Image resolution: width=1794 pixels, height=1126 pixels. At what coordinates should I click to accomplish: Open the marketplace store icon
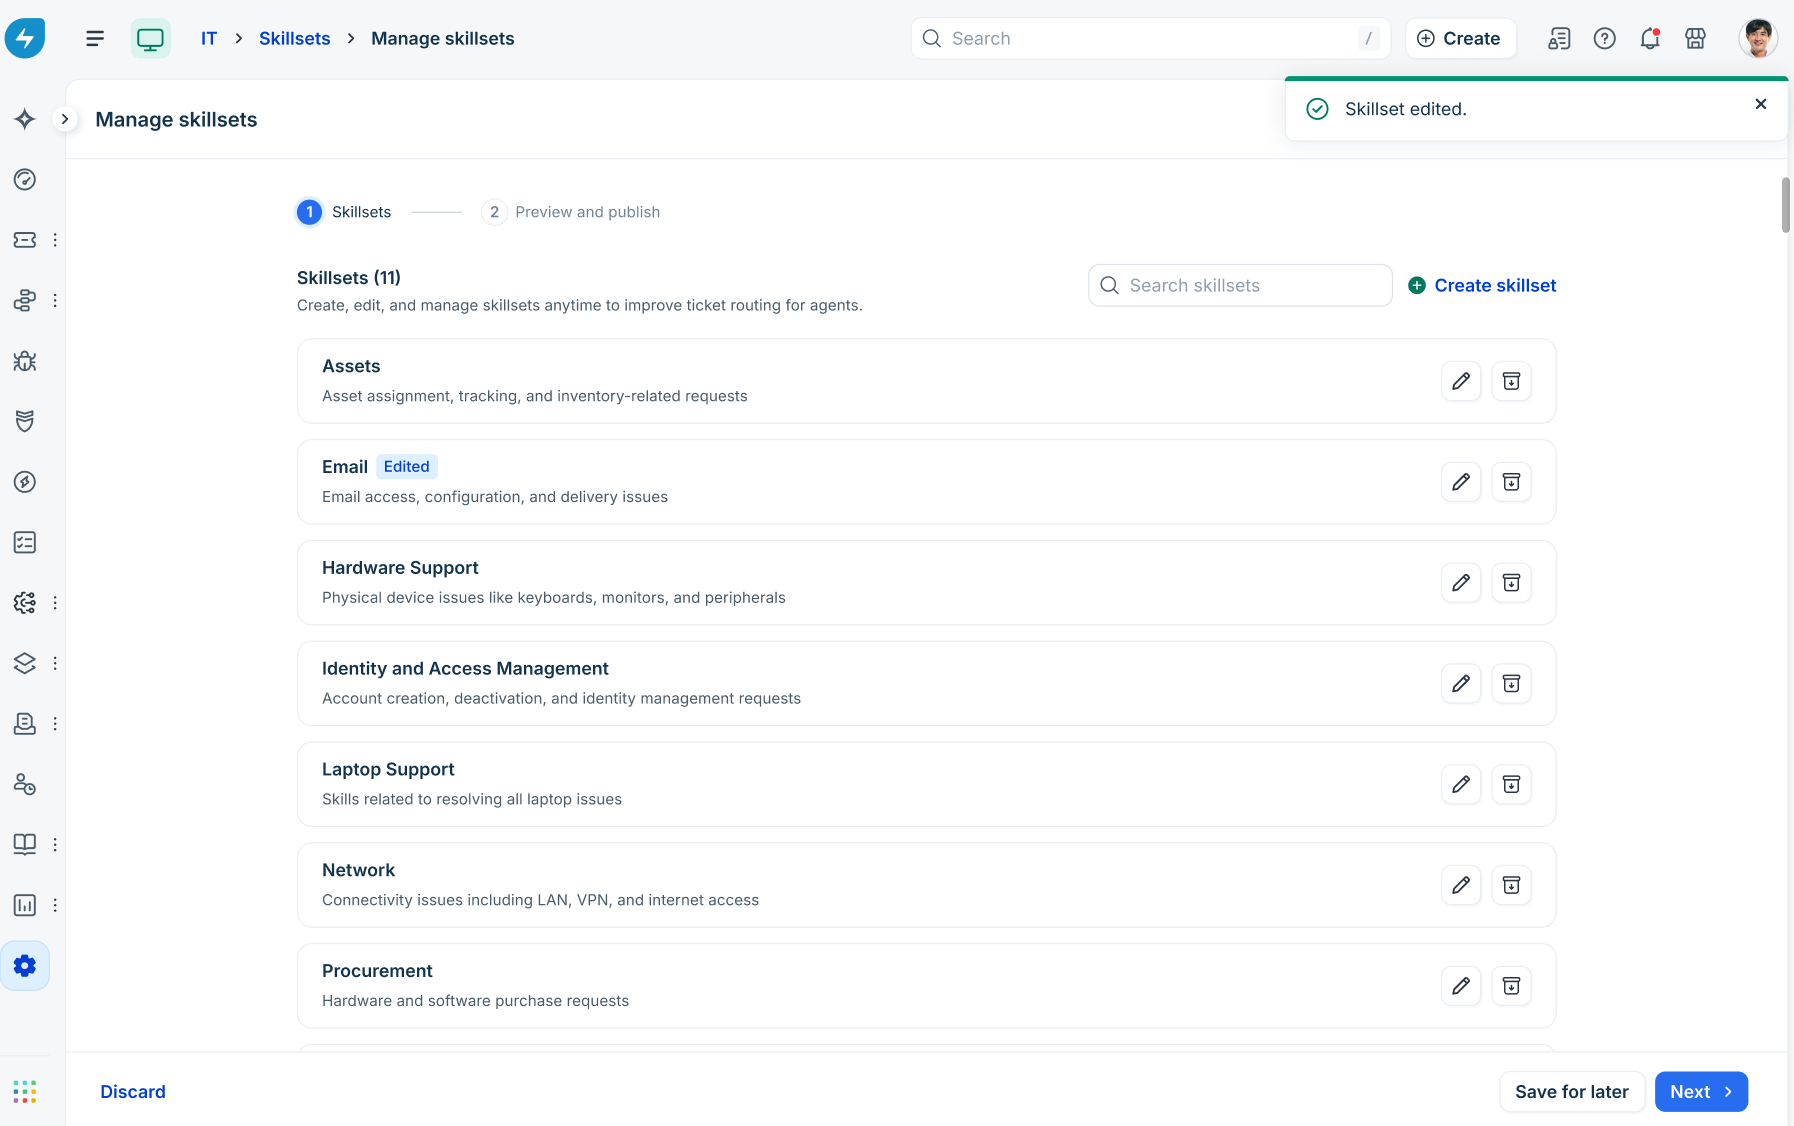1695,38
